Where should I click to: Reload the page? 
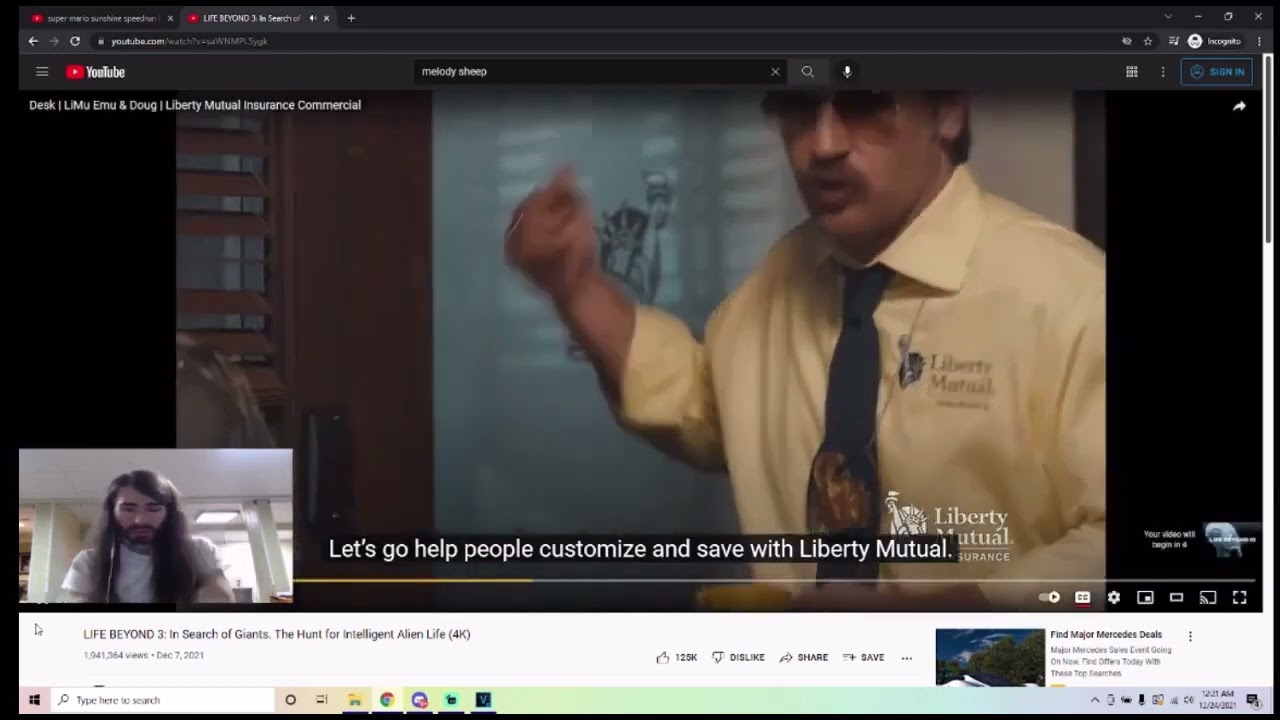click(75, 41)
